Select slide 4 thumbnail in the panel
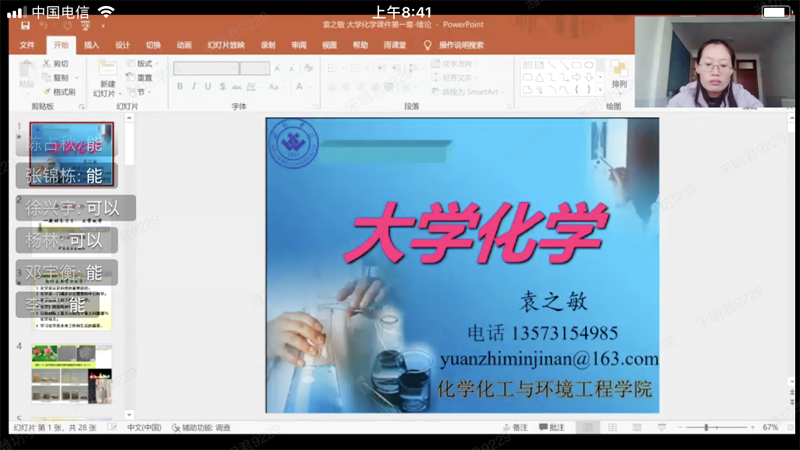 click(71, 373)
